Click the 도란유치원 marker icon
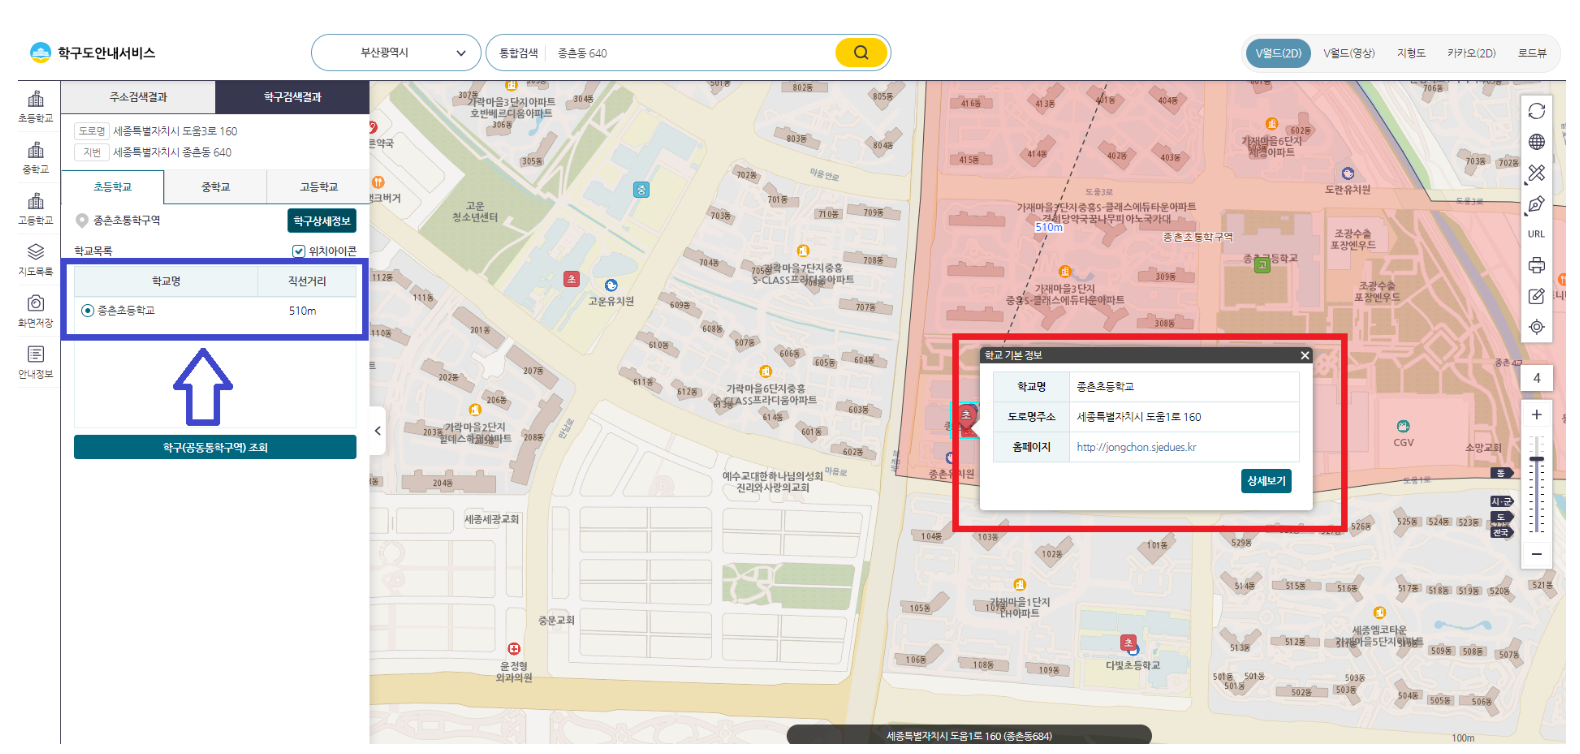1580x754 pixels. click(x=1348, y=174)
